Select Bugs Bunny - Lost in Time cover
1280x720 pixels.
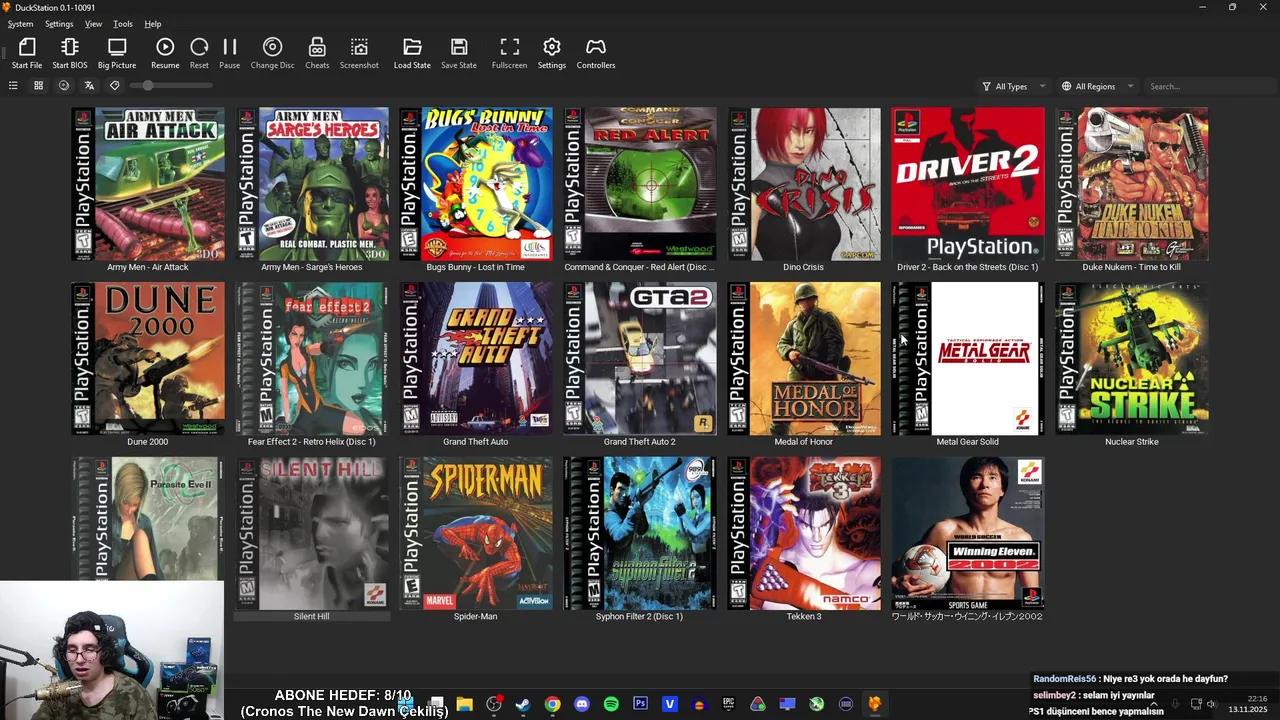coord(476,184)
